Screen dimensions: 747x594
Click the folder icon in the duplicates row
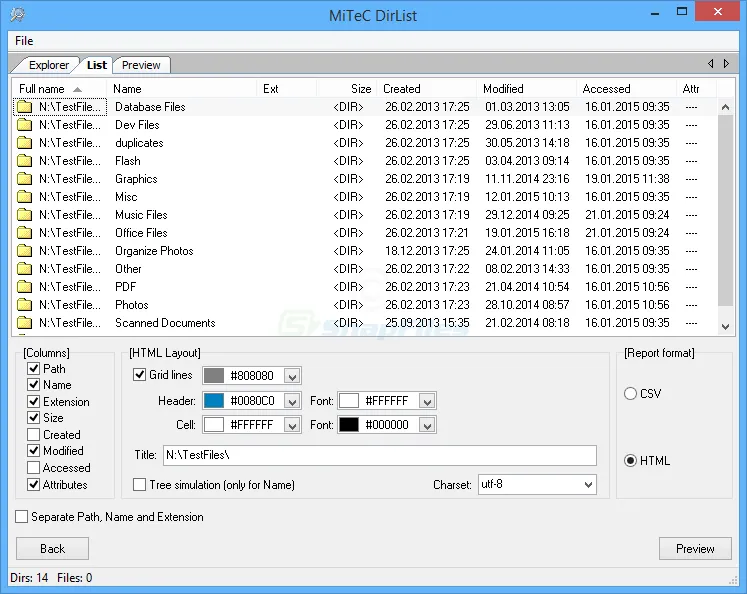tap(24, 143)
